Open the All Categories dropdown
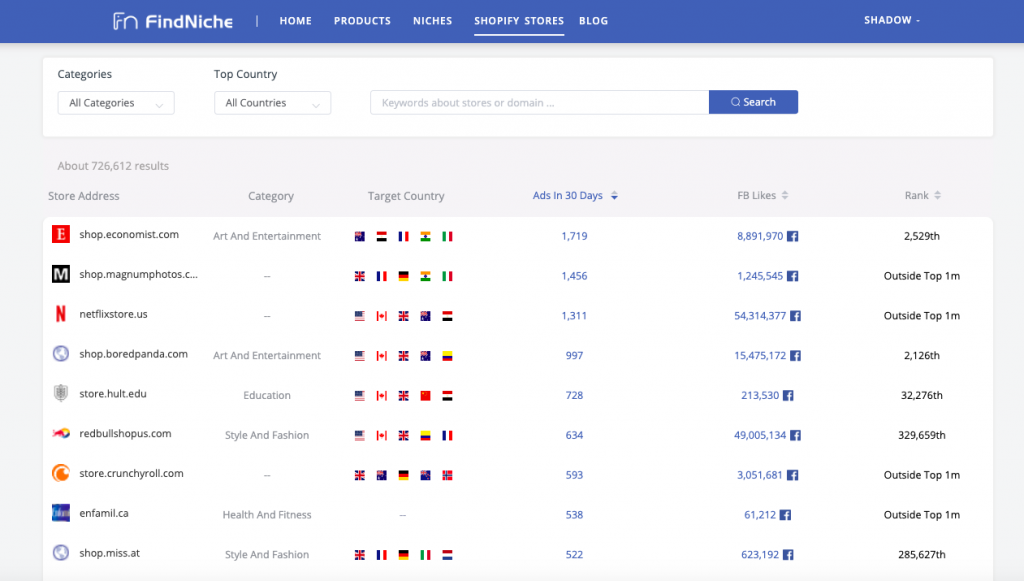Viewport: 1024px width, 581px height. 116,103
